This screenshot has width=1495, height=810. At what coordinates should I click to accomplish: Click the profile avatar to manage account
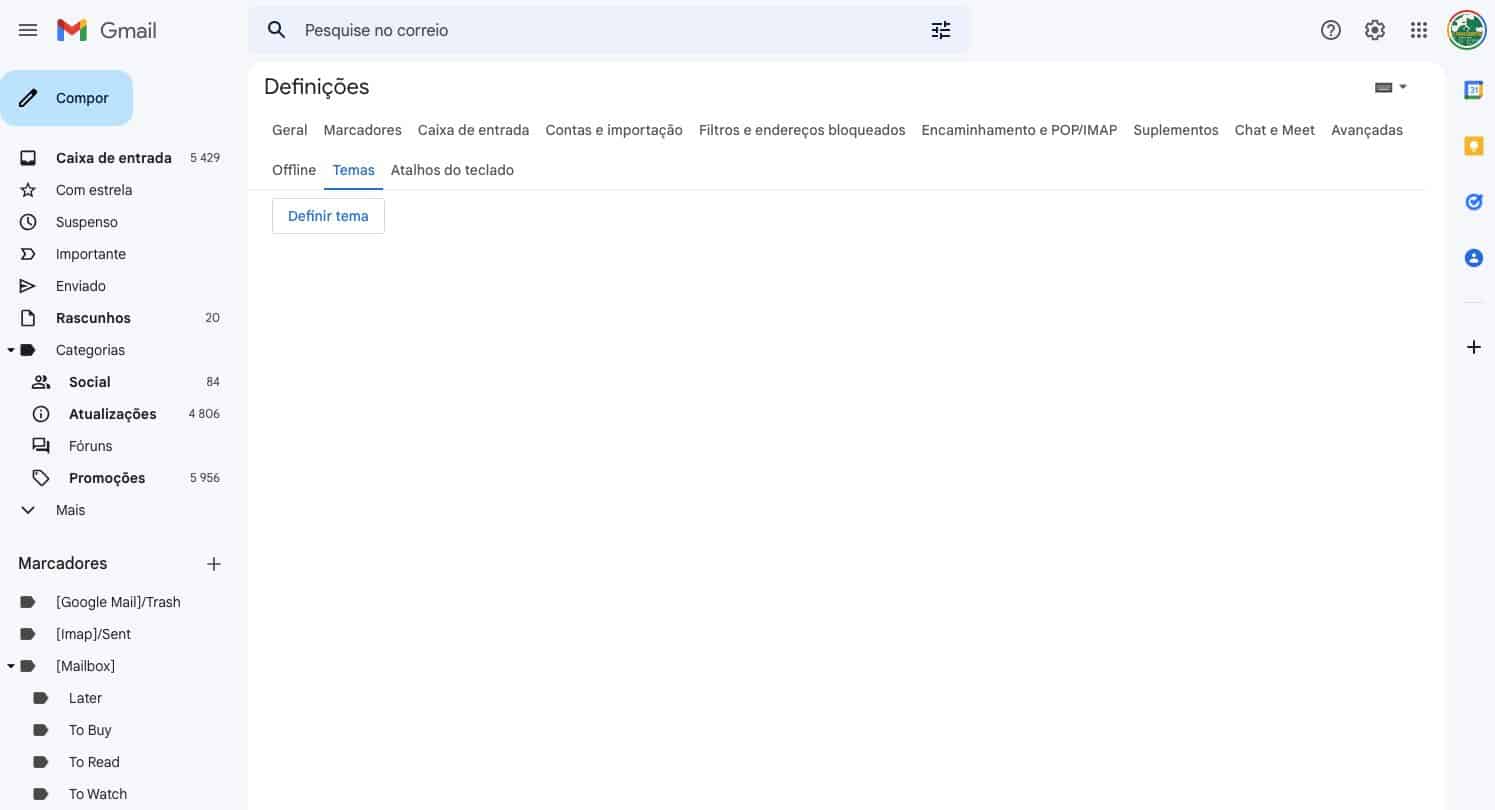point(1466,30)
